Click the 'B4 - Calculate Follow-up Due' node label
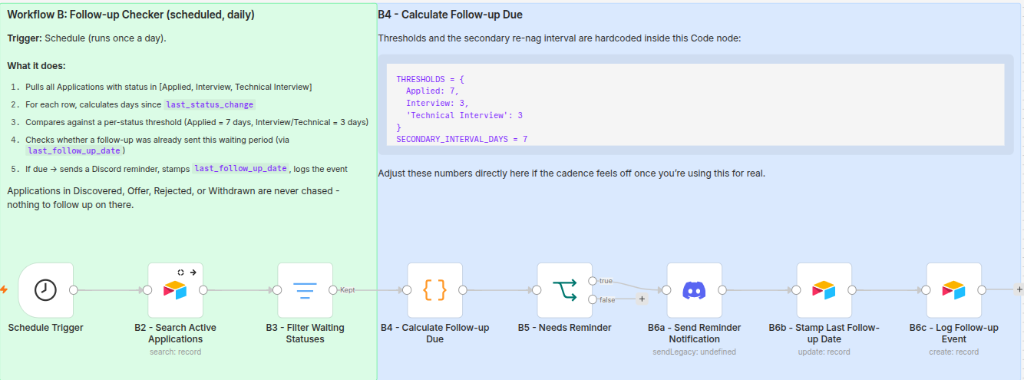 pyautogui.click(x=435, y=334)
